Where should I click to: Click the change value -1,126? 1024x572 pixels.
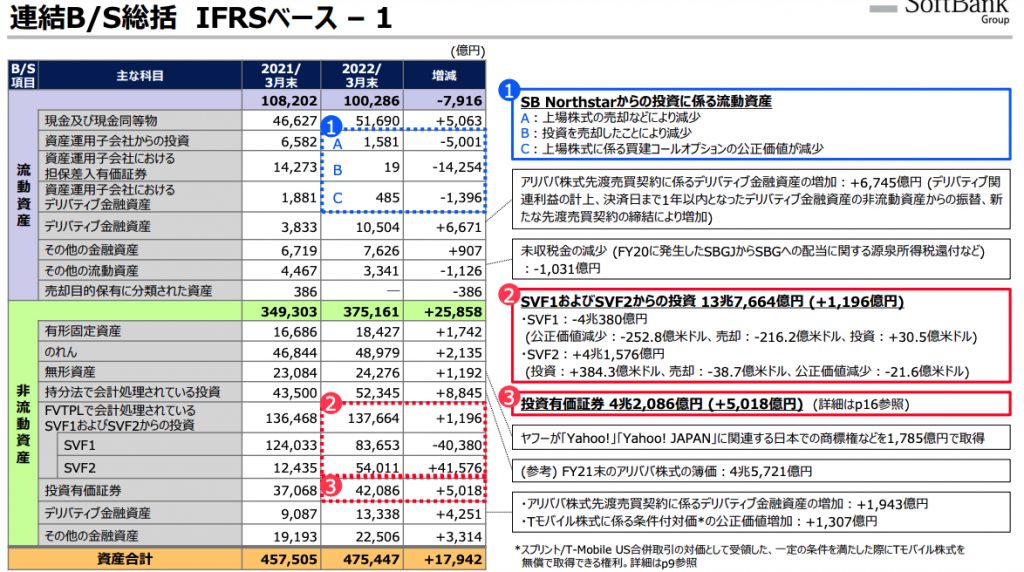pyautogui.click(x=460, y=271)
